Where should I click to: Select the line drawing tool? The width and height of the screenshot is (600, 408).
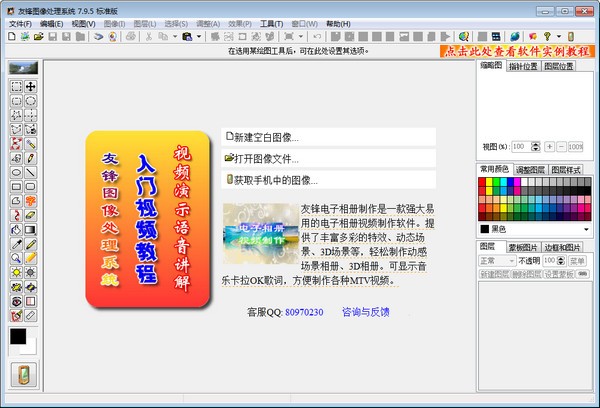tap(31, 172)
